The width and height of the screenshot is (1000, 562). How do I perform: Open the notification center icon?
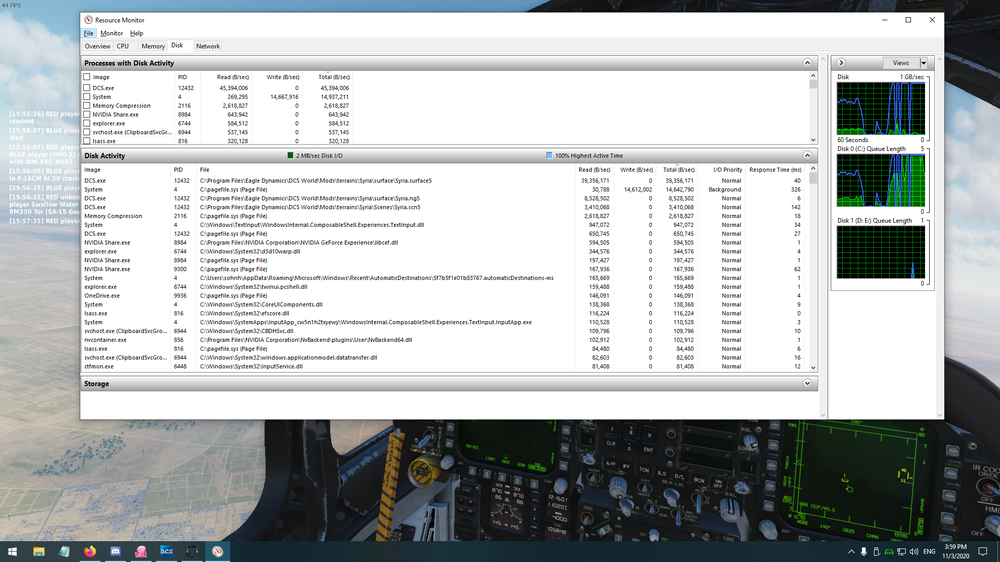pyautogui.click(x=983, y=551)
